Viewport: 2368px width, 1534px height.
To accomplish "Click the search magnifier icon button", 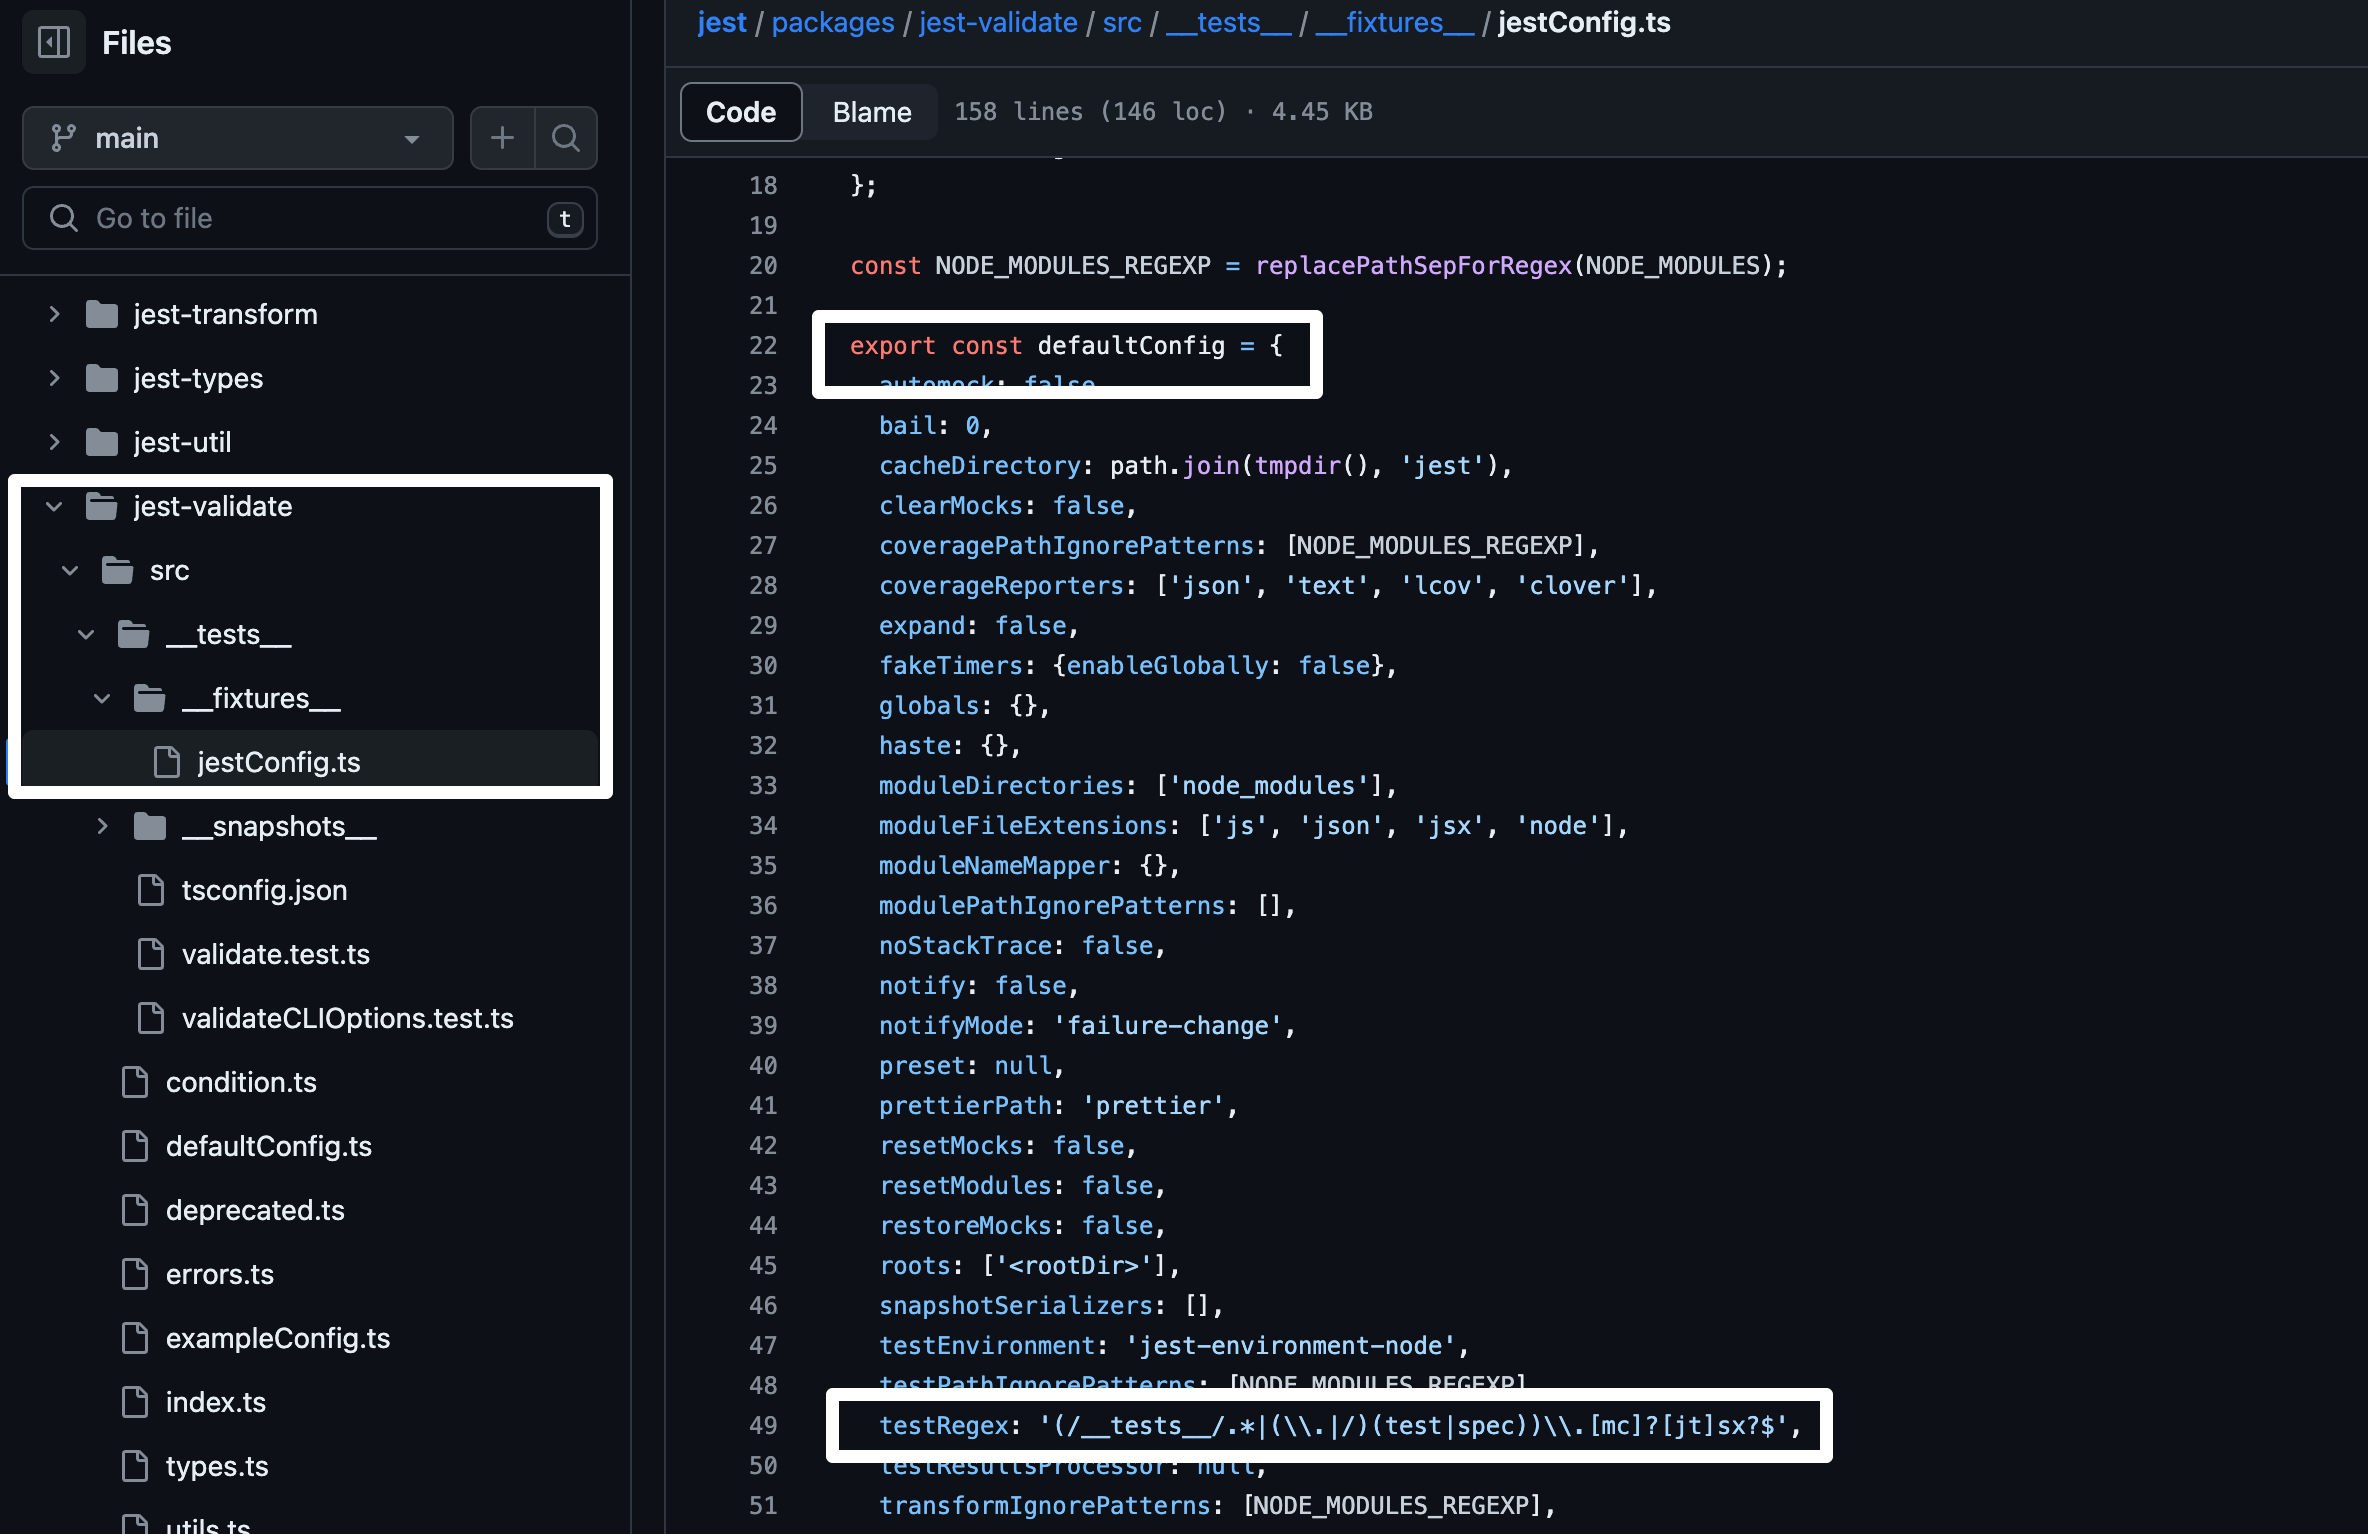I will [x=566, y=138].
